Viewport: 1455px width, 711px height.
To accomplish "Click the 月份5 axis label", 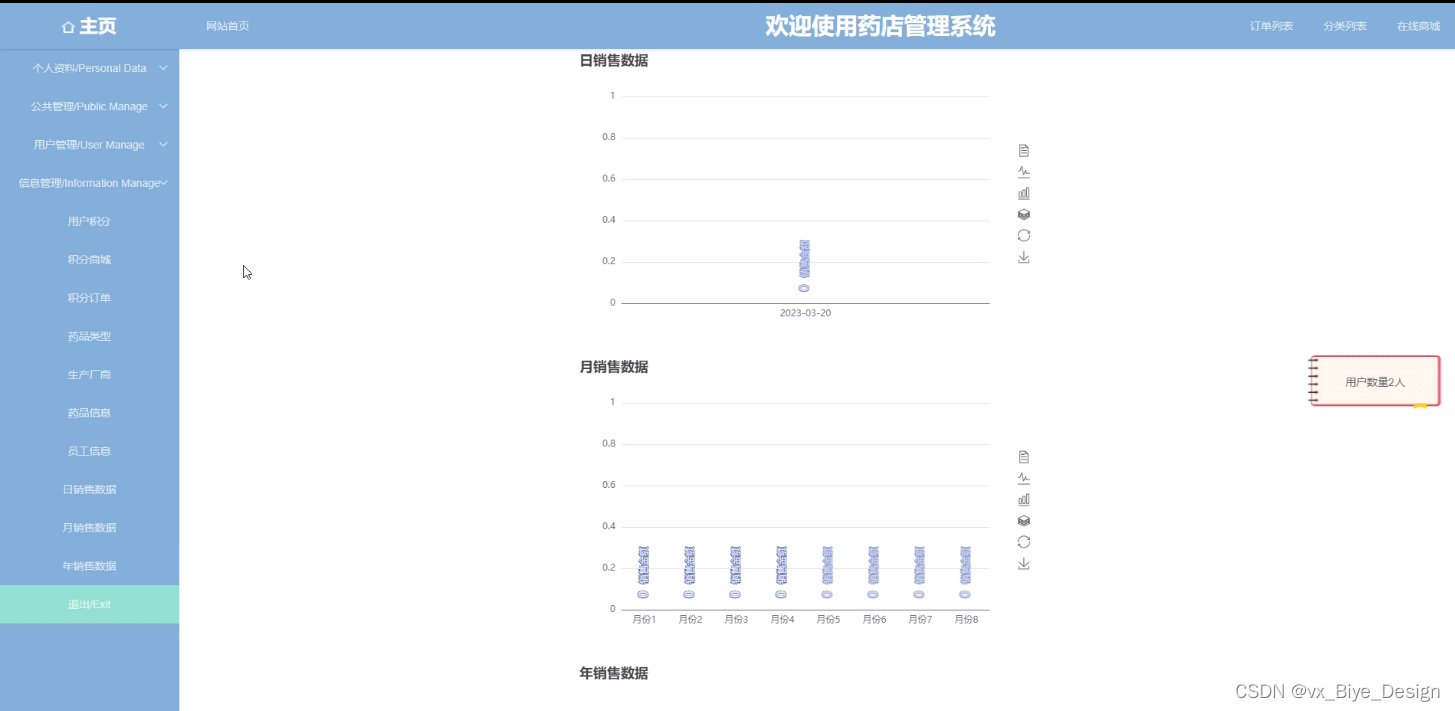I will point(828,620).
